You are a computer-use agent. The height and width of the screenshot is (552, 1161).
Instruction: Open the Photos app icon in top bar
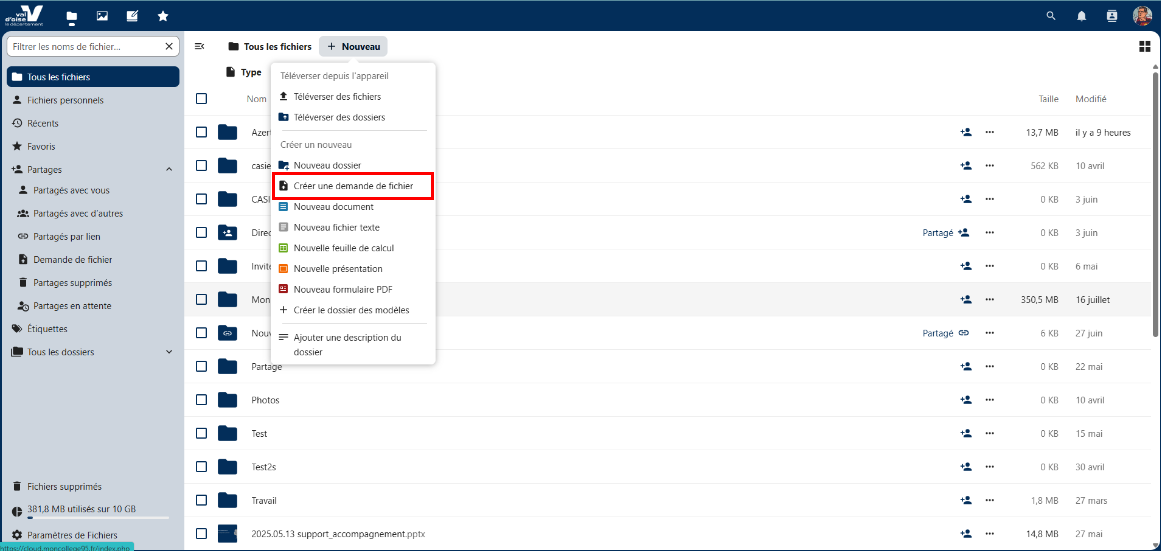tap(102, 16)
